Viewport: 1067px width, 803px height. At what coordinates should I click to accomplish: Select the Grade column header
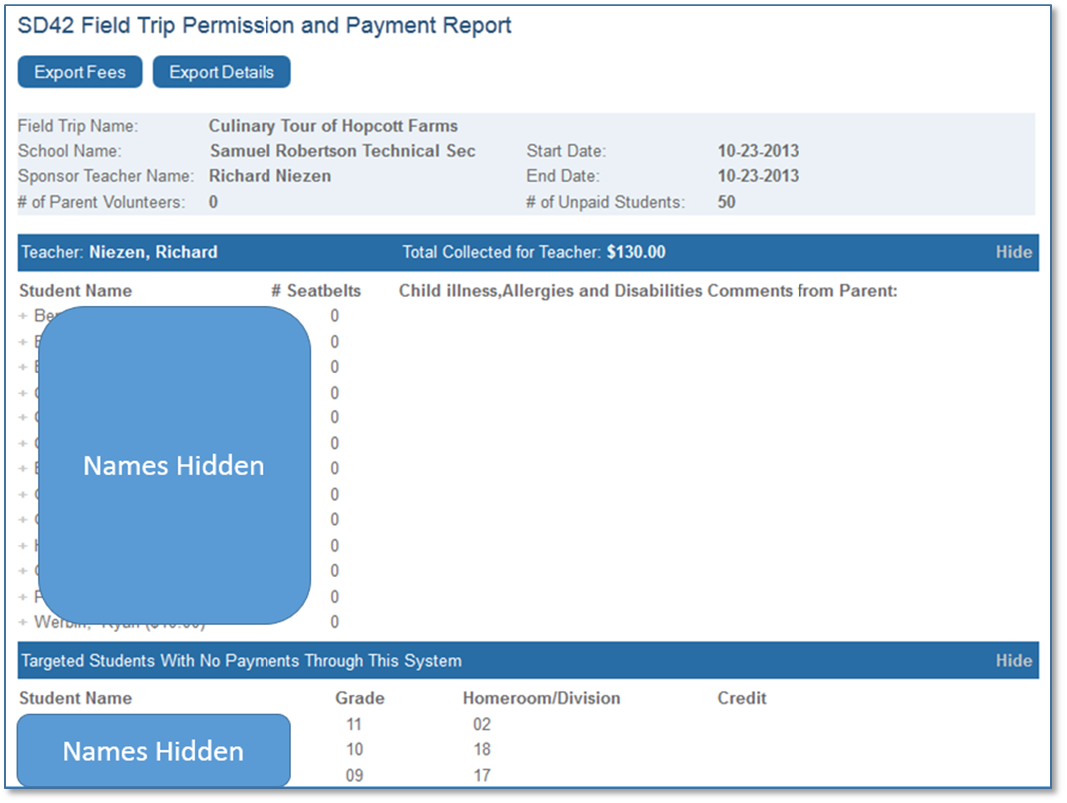click(x=359, y=698)
